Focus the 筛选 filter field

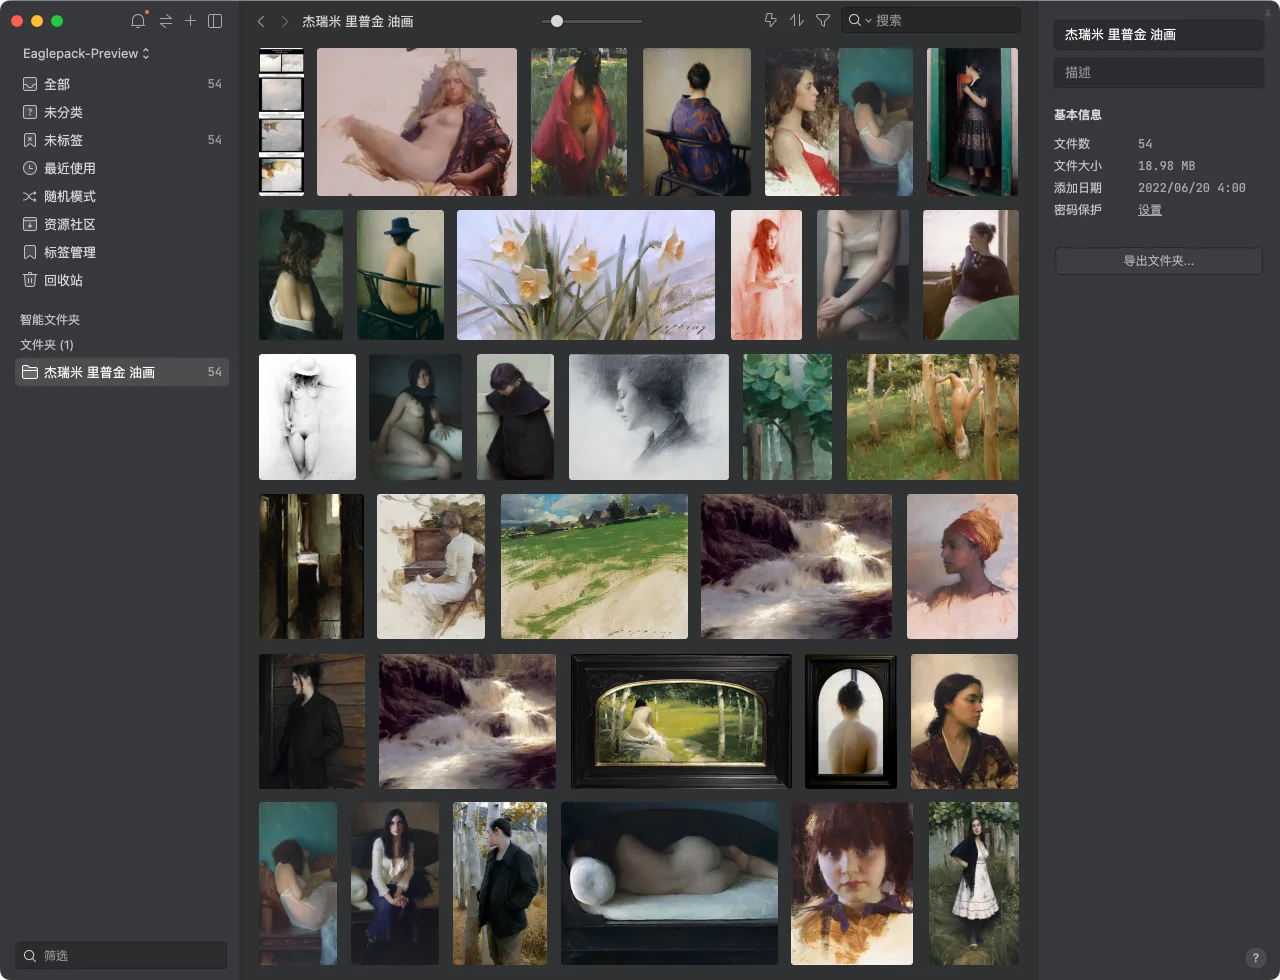121,955
